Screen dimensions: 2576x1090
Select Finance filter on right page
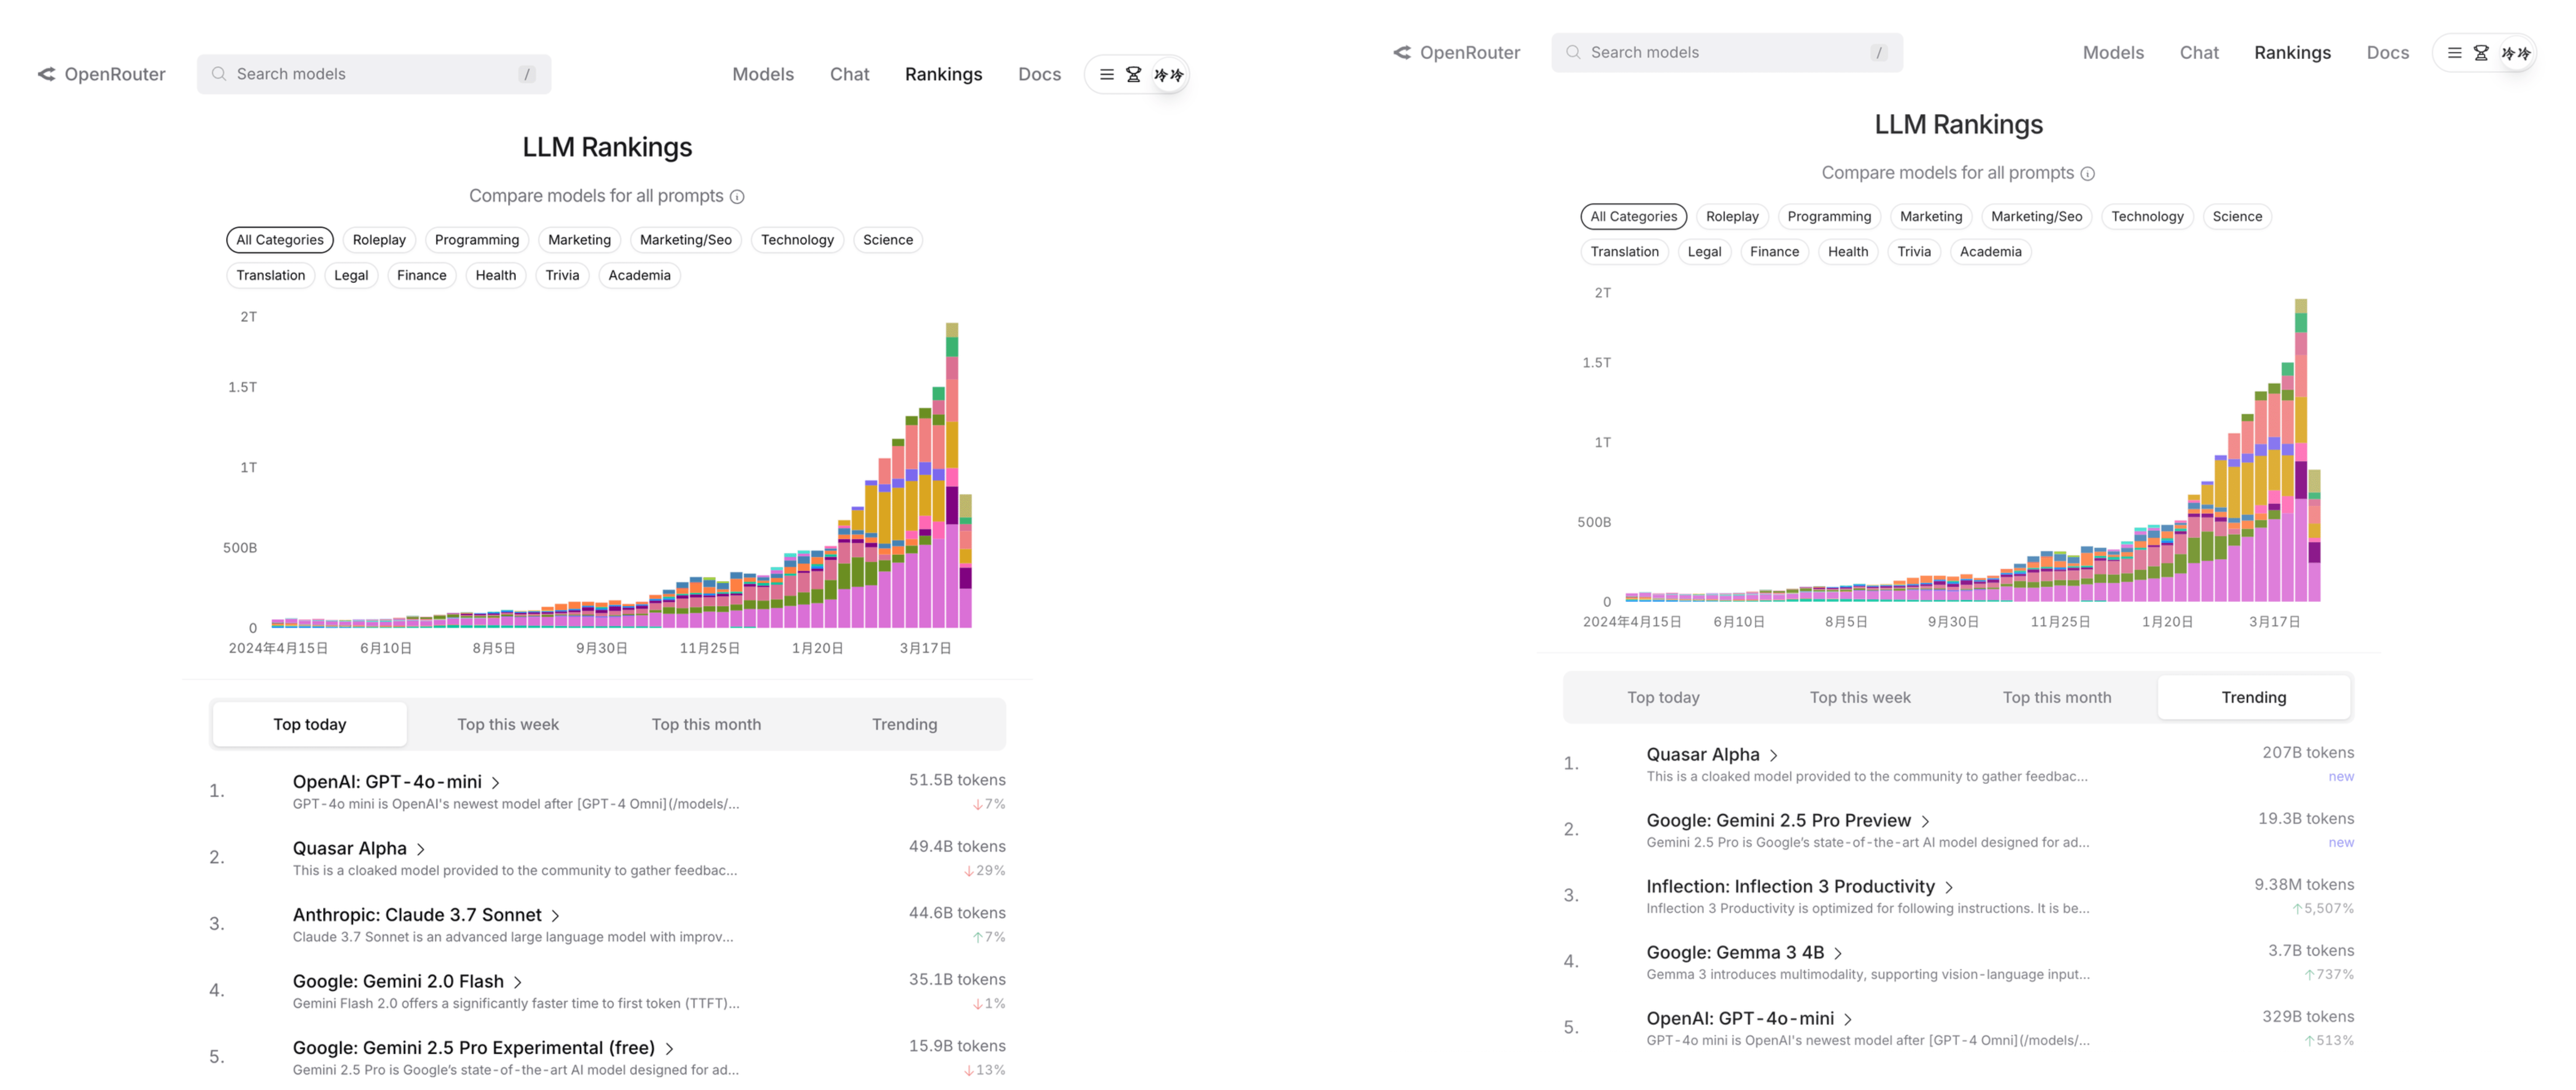pyautogui.click(x=1774, y=252)
